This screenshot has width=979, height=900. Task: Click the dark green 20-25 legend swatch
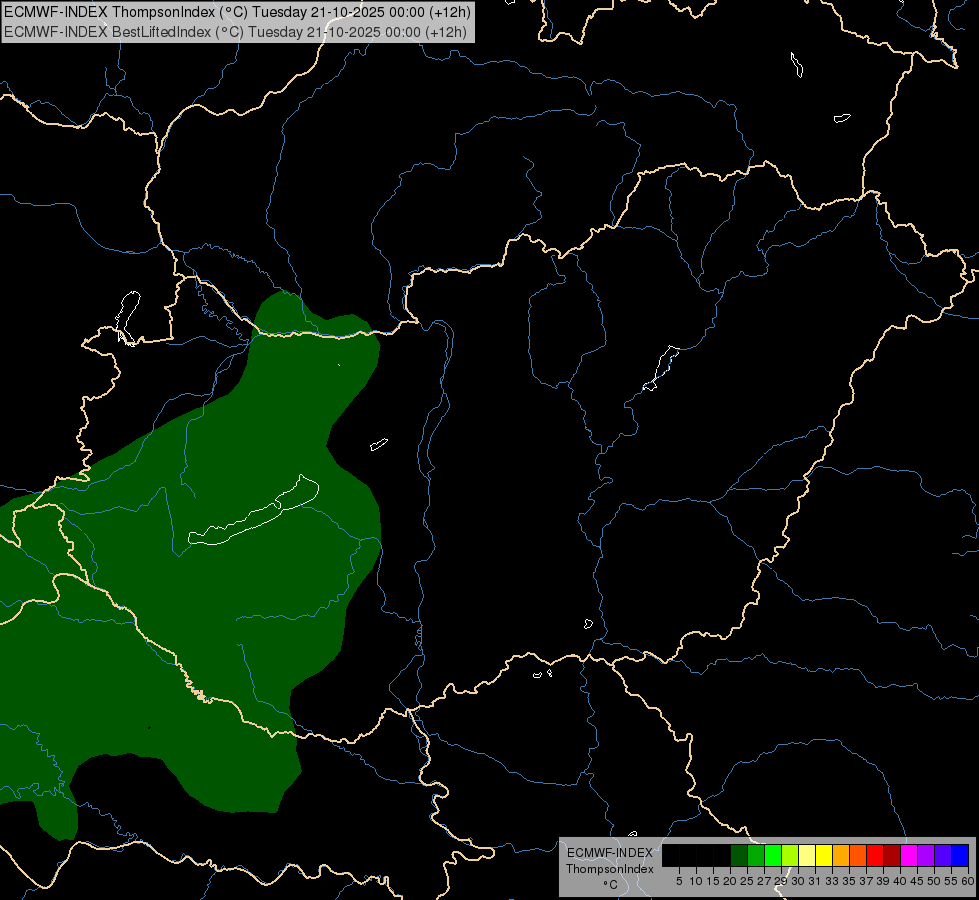pyautogui.click(x=739, y=855)
